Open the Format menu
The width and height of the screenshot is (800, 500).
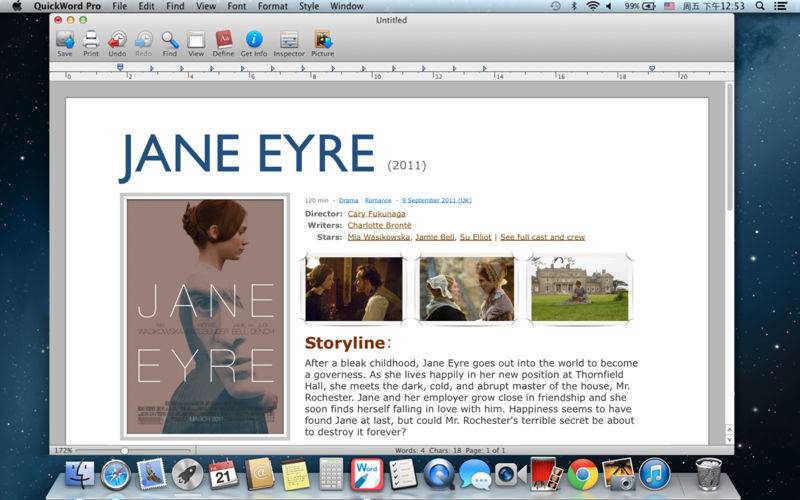[x=273, y=6]
